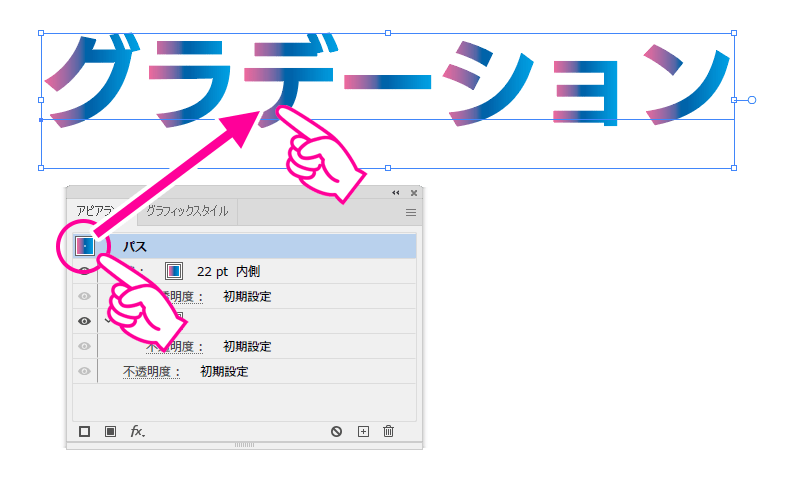This screenshot has height=477, width=802.
Task: Toggle visibility eye of stroke opacity row
Action: tap(84, 296)
